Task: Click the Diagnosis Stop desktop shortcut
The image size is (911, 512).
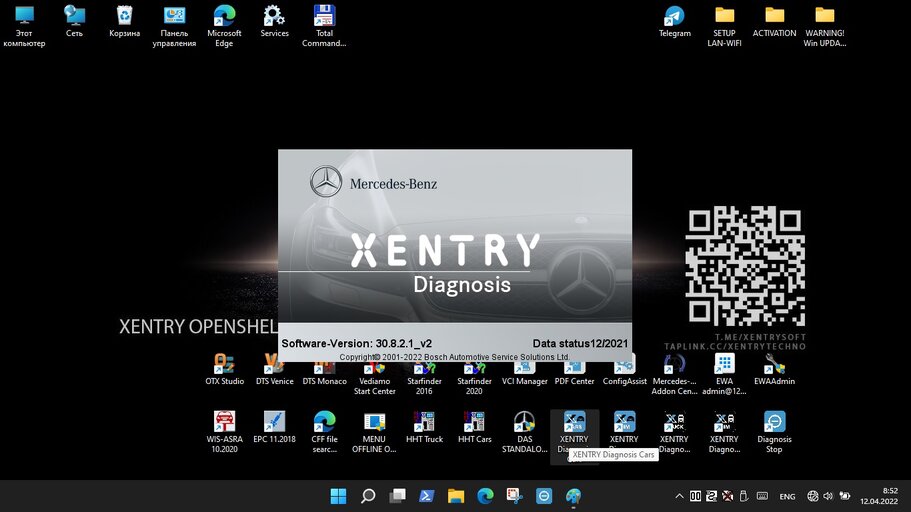Action: tap(774, 432)
